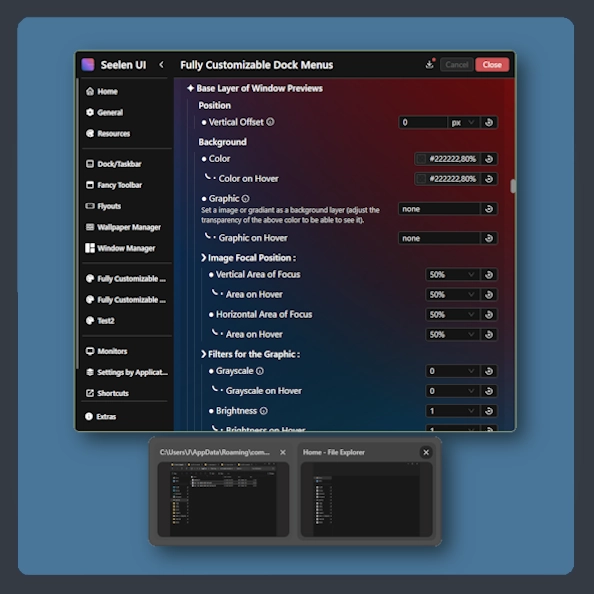594x594 pixels.
Task: Open Grayscale on Hover dropdown
Action: click(x=452, y=391)
